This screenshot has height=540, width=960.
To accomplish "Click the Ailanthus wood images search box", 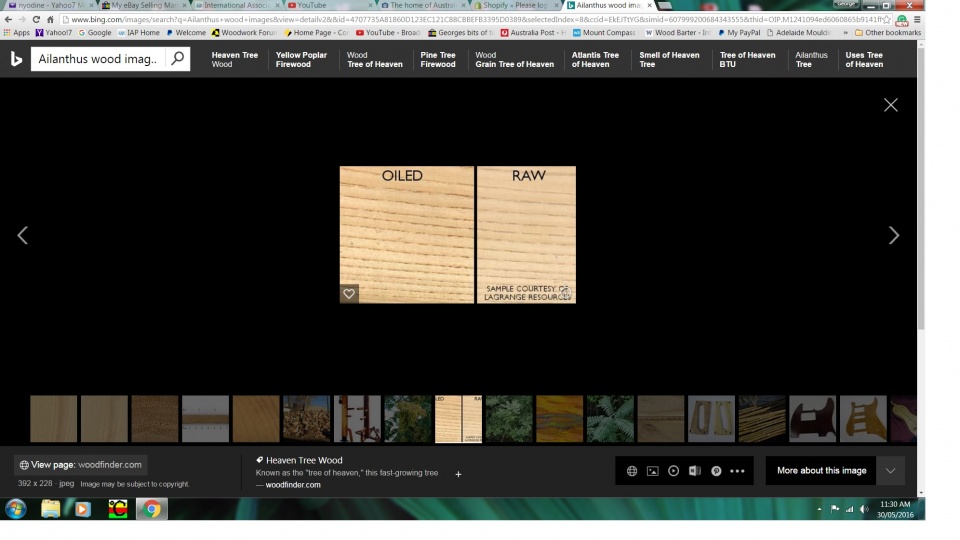I will click(97, 59).
